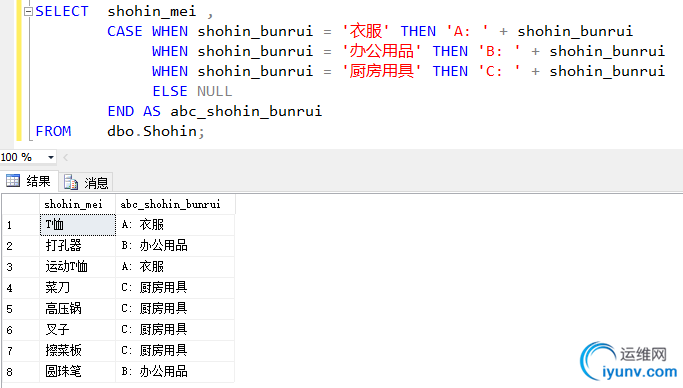Select the cell 叉子
This screenshot has width=683, height=388.
tap(78, 330)
